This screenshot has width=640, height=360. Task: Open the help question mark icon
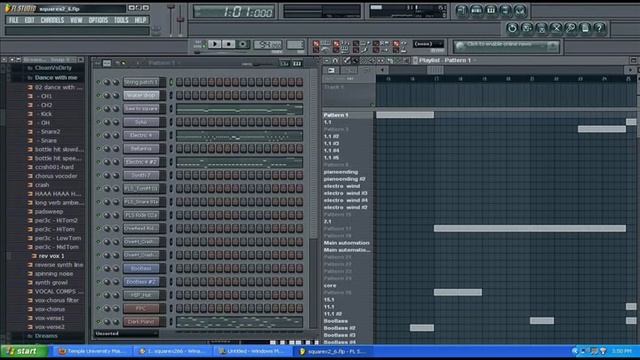[599, 28]
